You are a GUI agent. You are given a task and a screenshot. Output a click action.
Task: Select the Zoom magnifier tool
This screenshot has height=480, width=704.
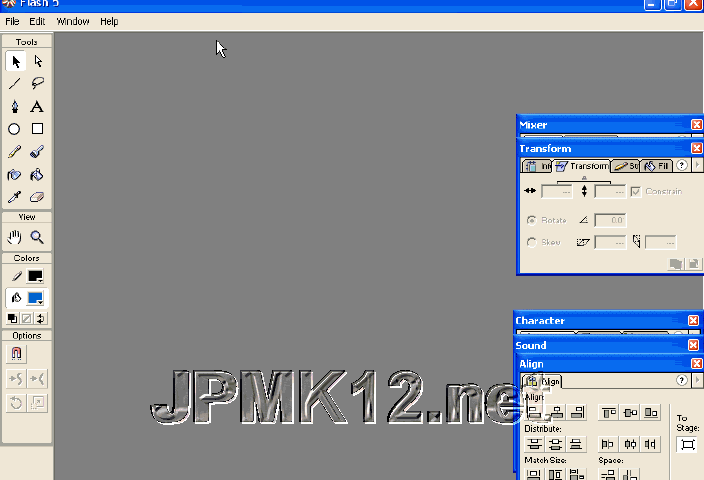[x=37, y=238]
